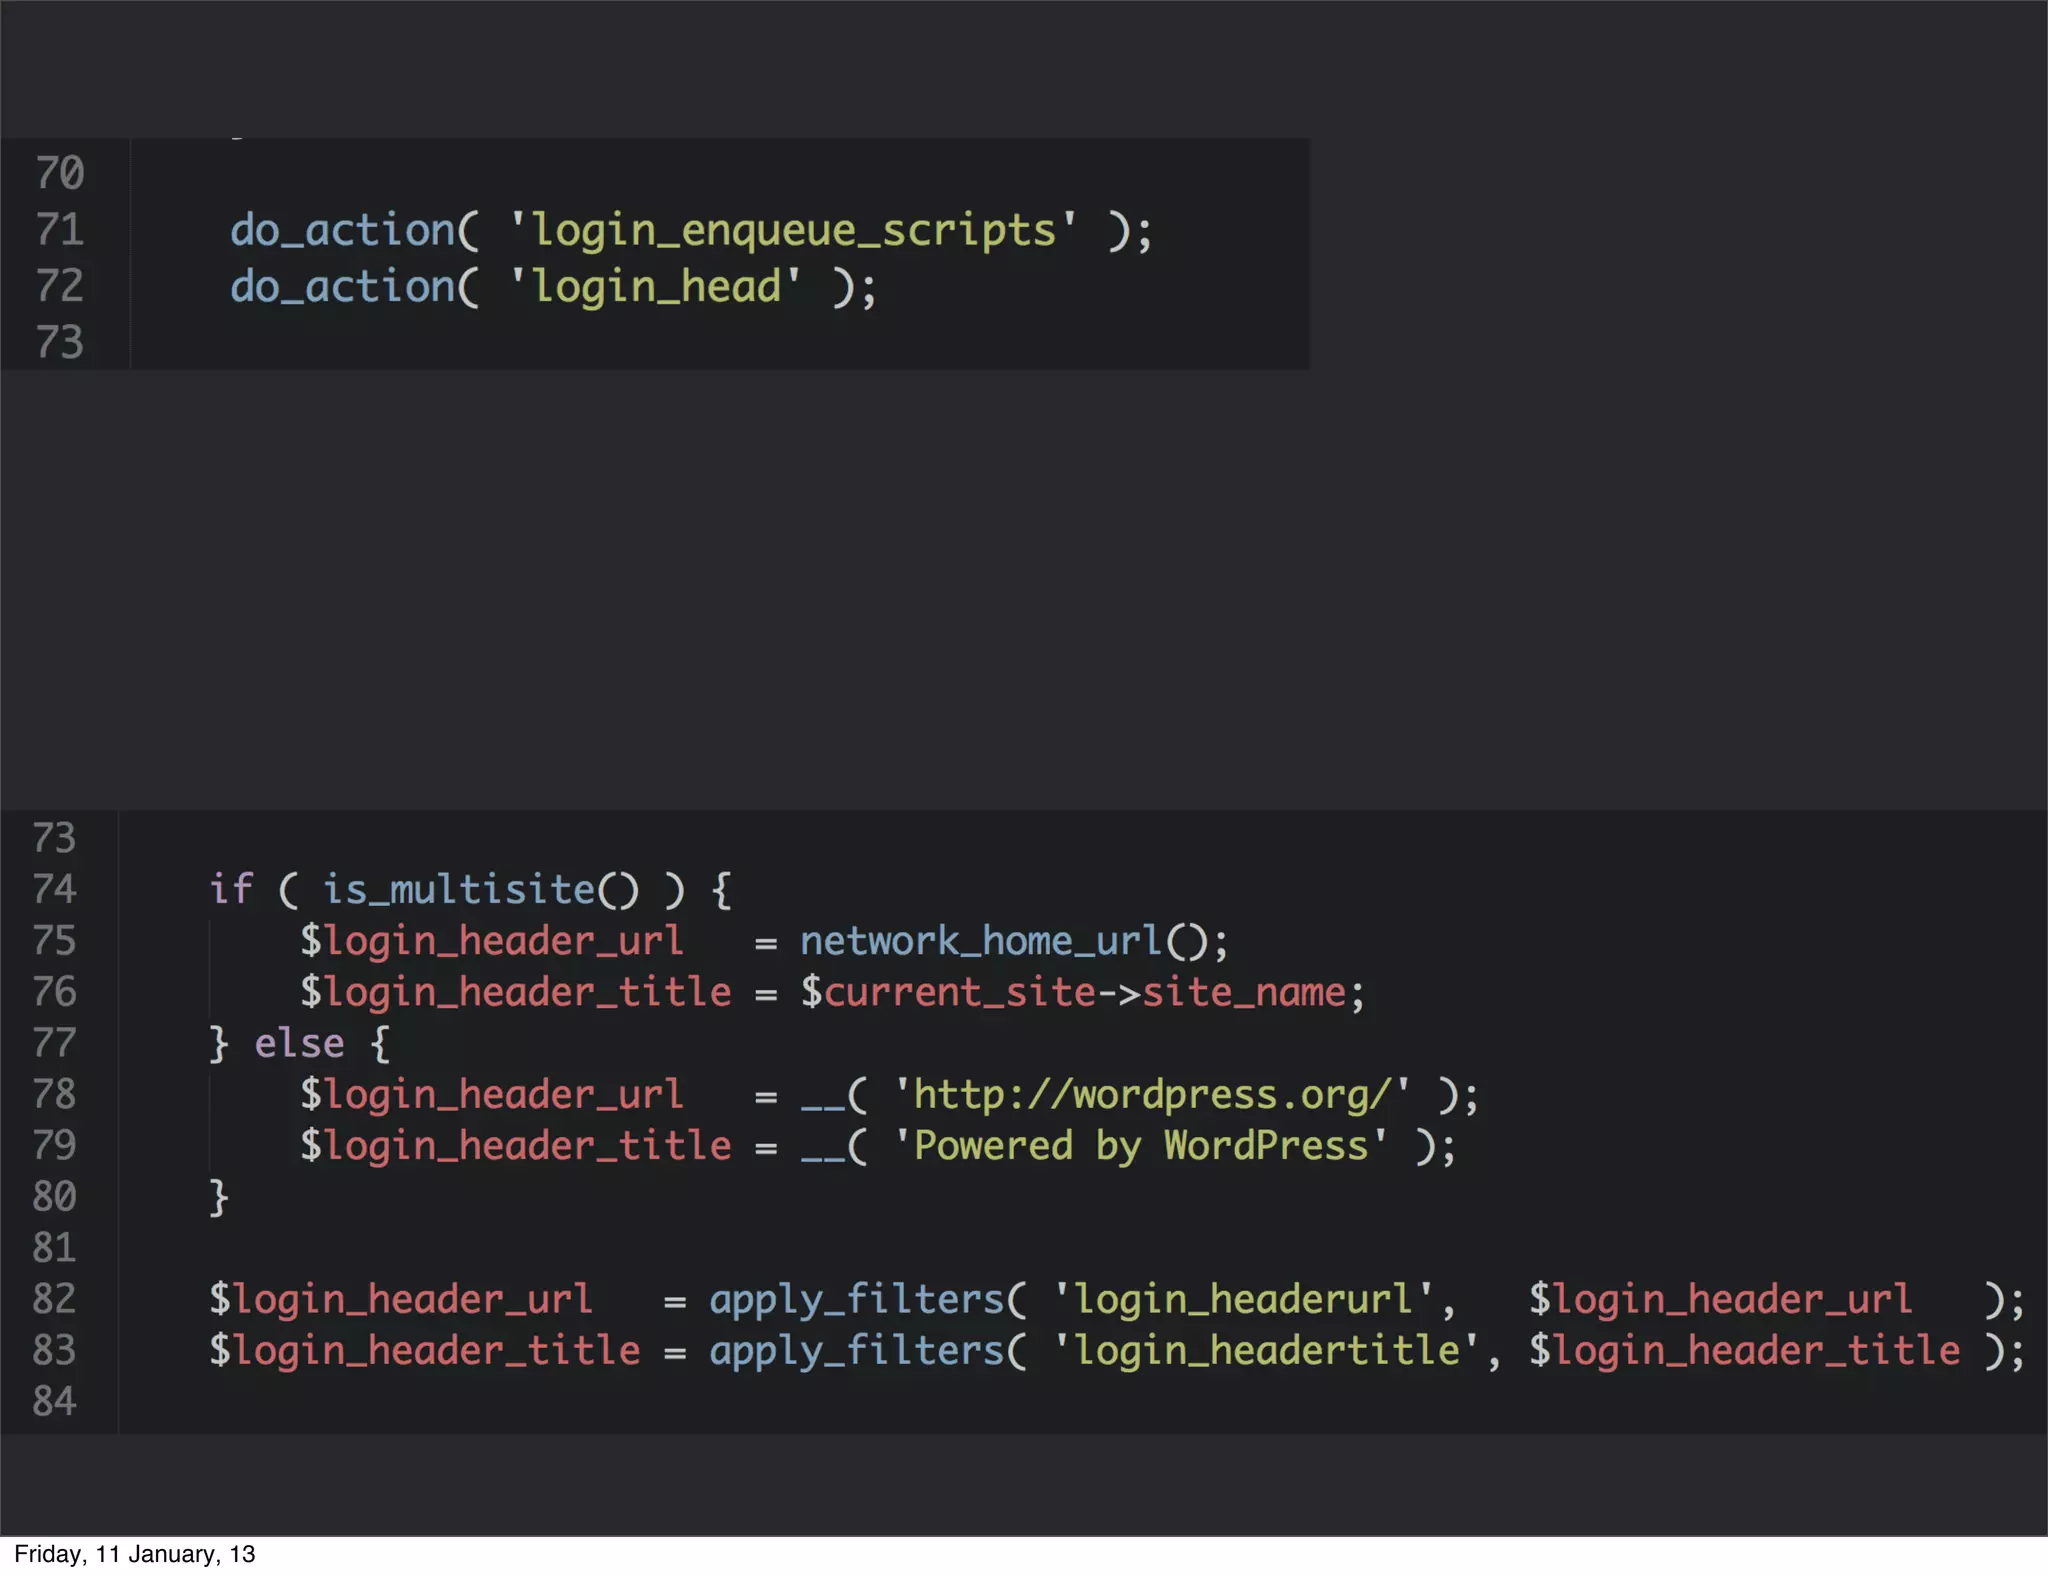2048x1576 pixels.
Task: Click the if keyword on line 74
Action: 231,889
